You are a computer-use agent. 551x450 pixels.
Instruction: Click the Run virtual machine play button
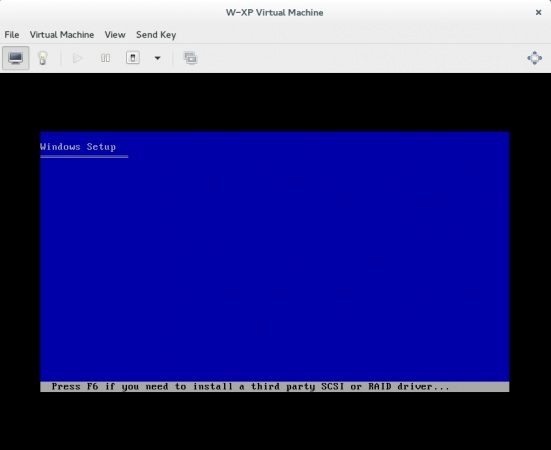click(77, 58)
